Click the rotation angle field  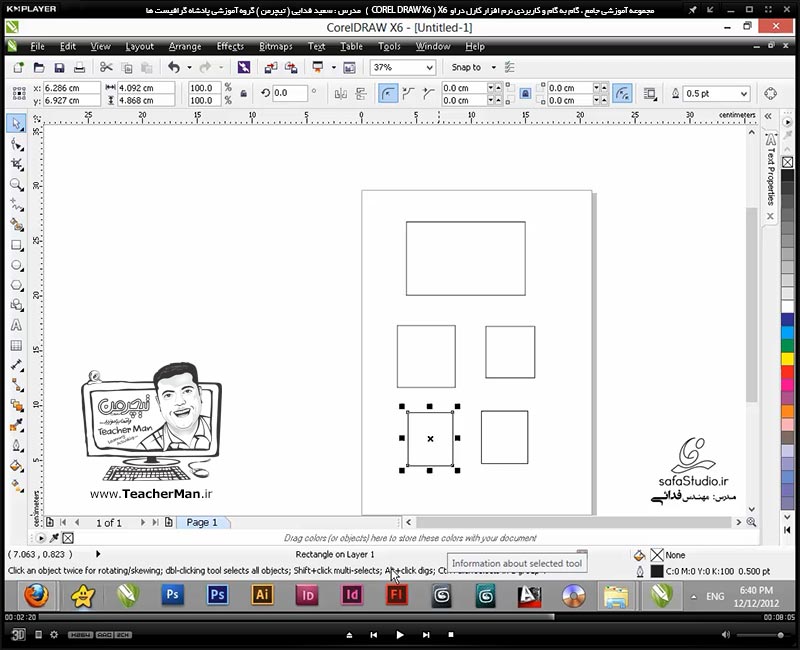[289, 93]
